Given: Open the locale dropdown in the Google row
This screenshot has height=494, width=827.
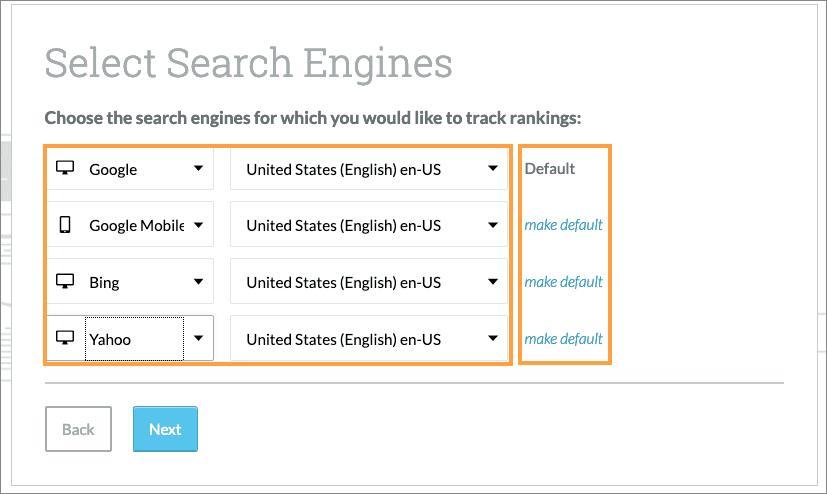Looking at the screenshot, I should coord(368,169).
